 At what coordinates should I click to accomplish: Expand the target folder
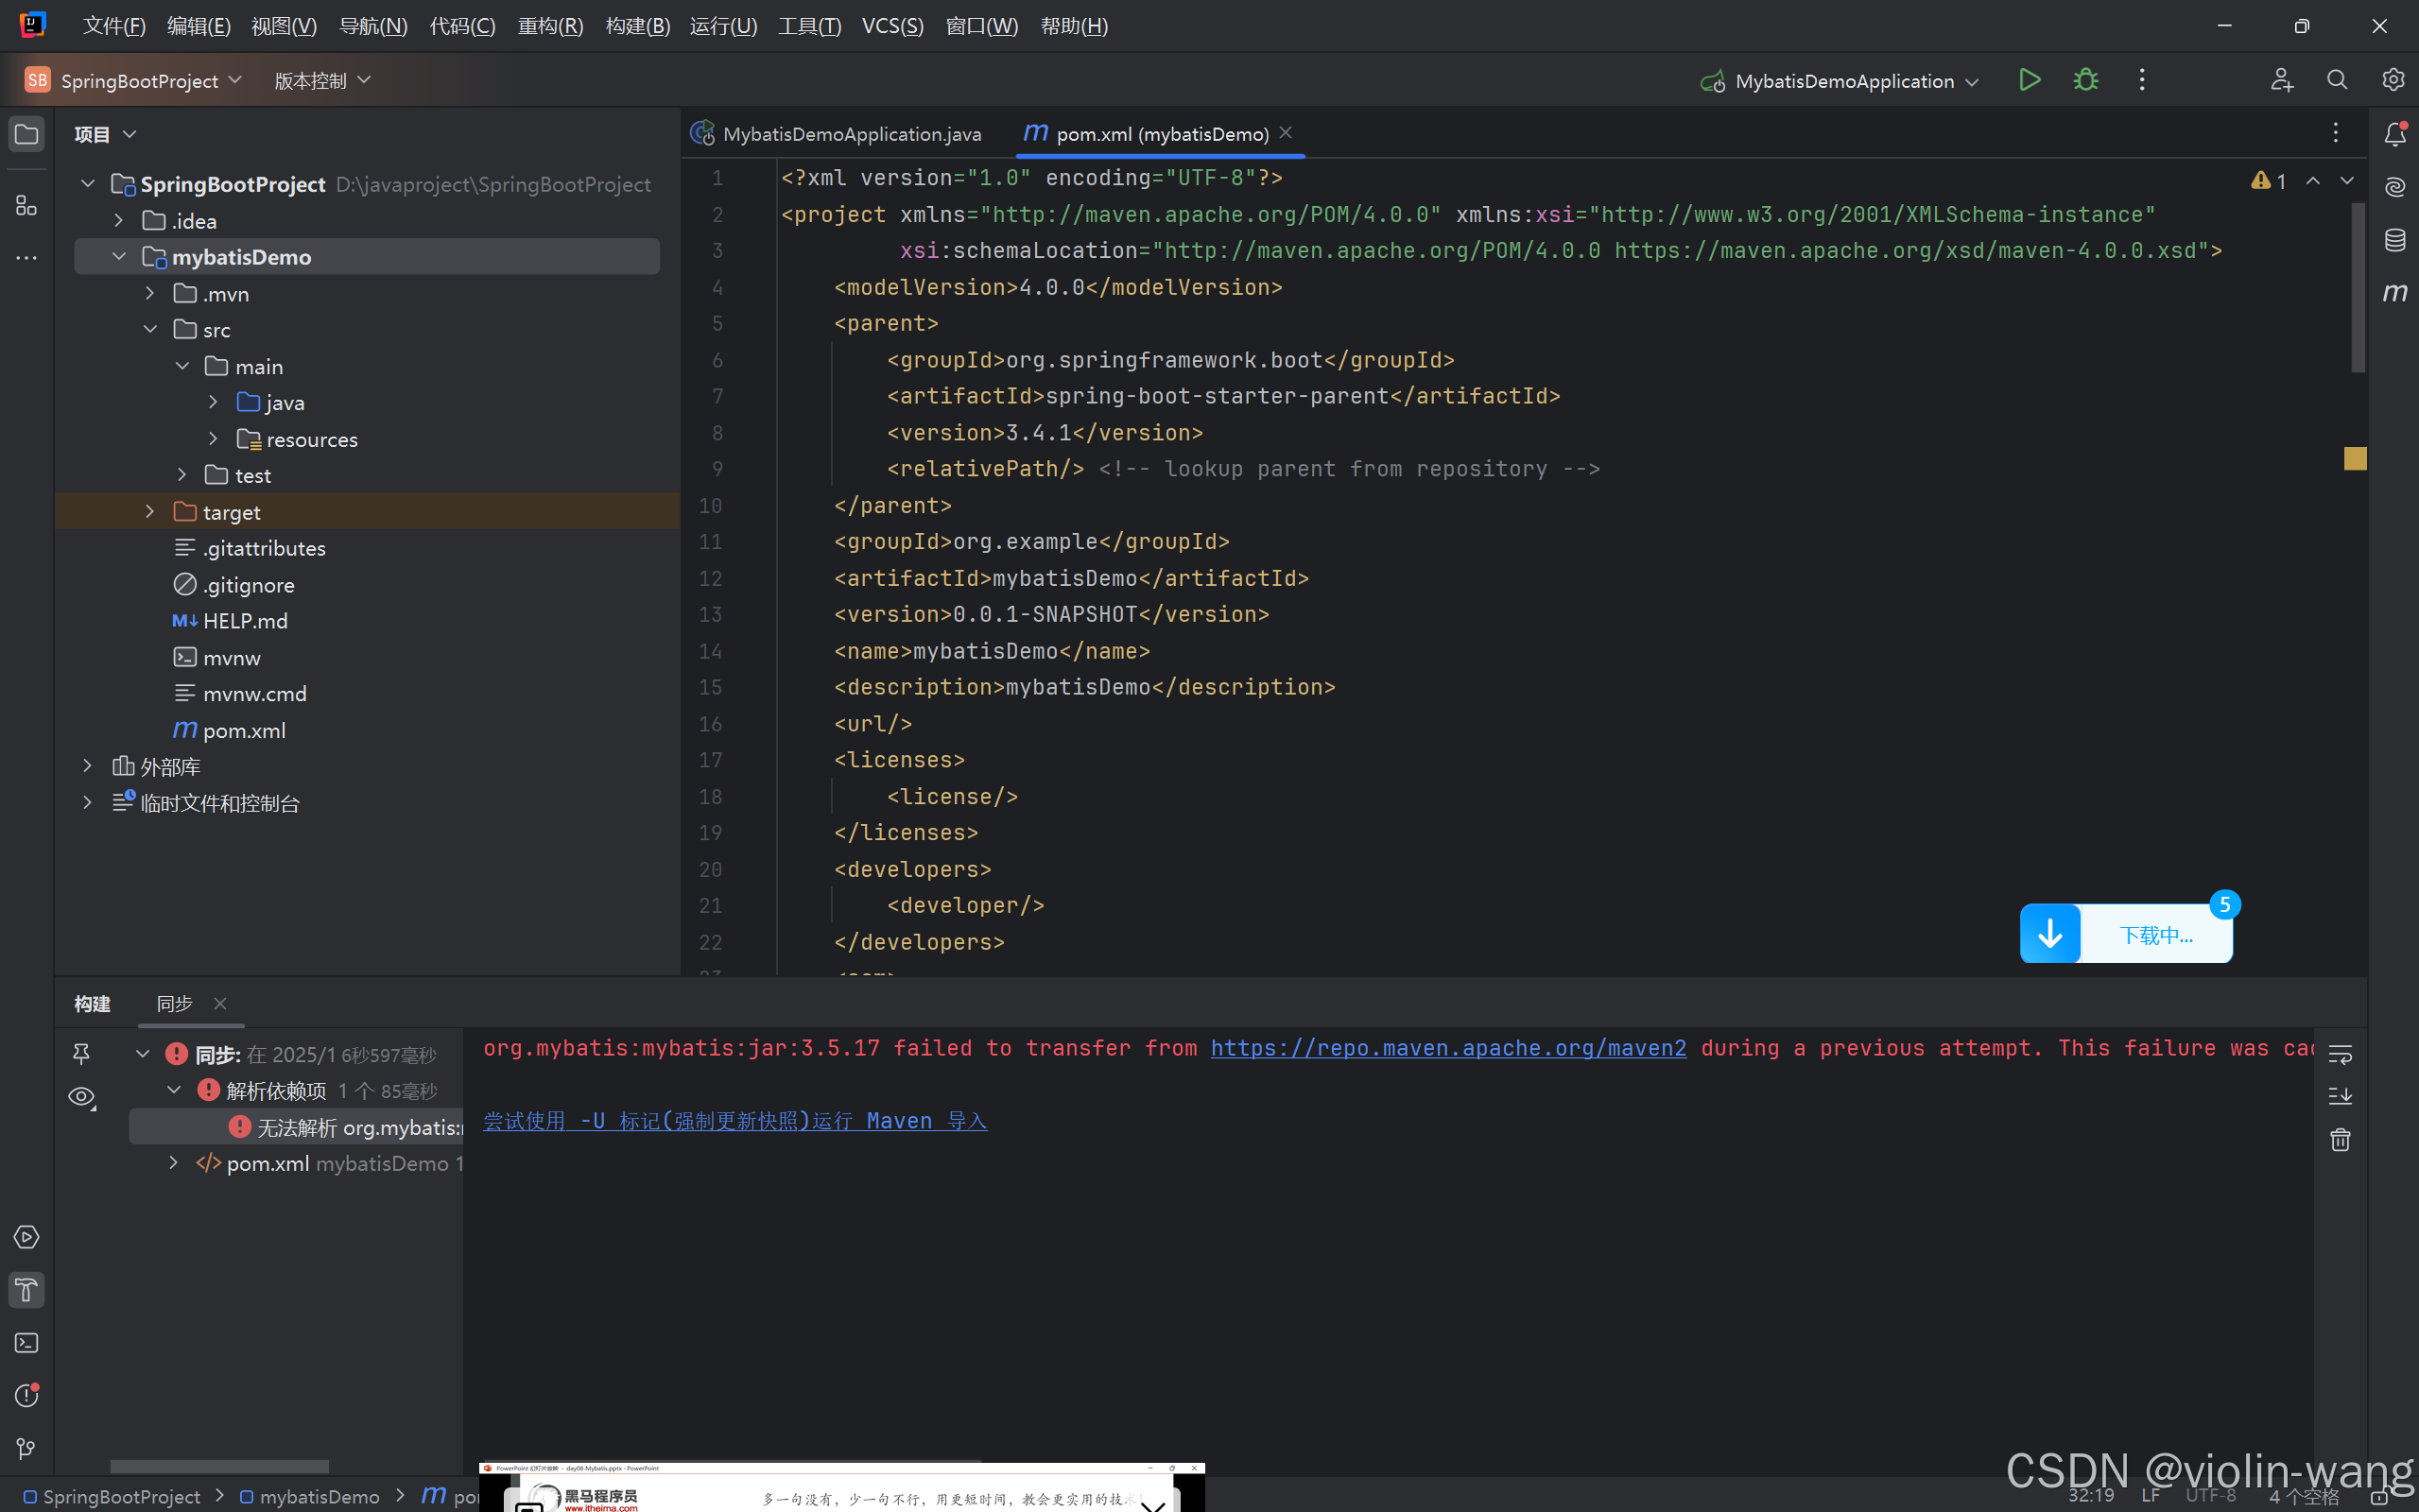150,512
